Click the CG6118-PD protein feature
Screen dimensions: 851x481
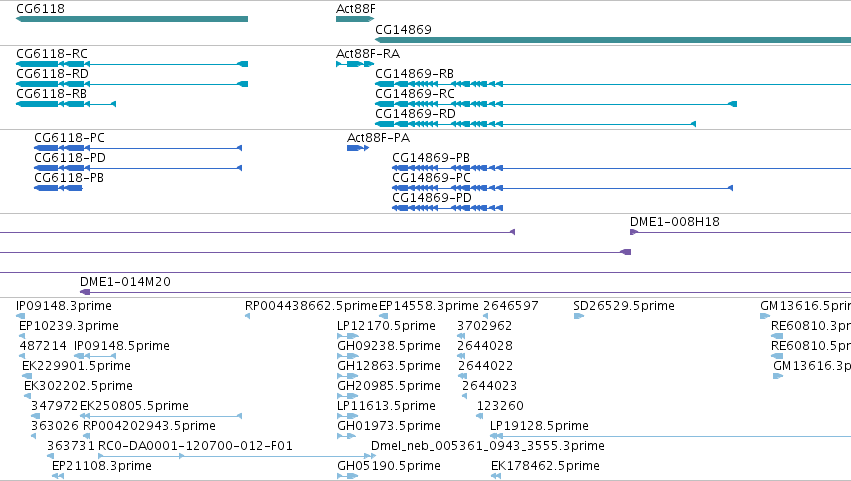click(x=138, y=168)
